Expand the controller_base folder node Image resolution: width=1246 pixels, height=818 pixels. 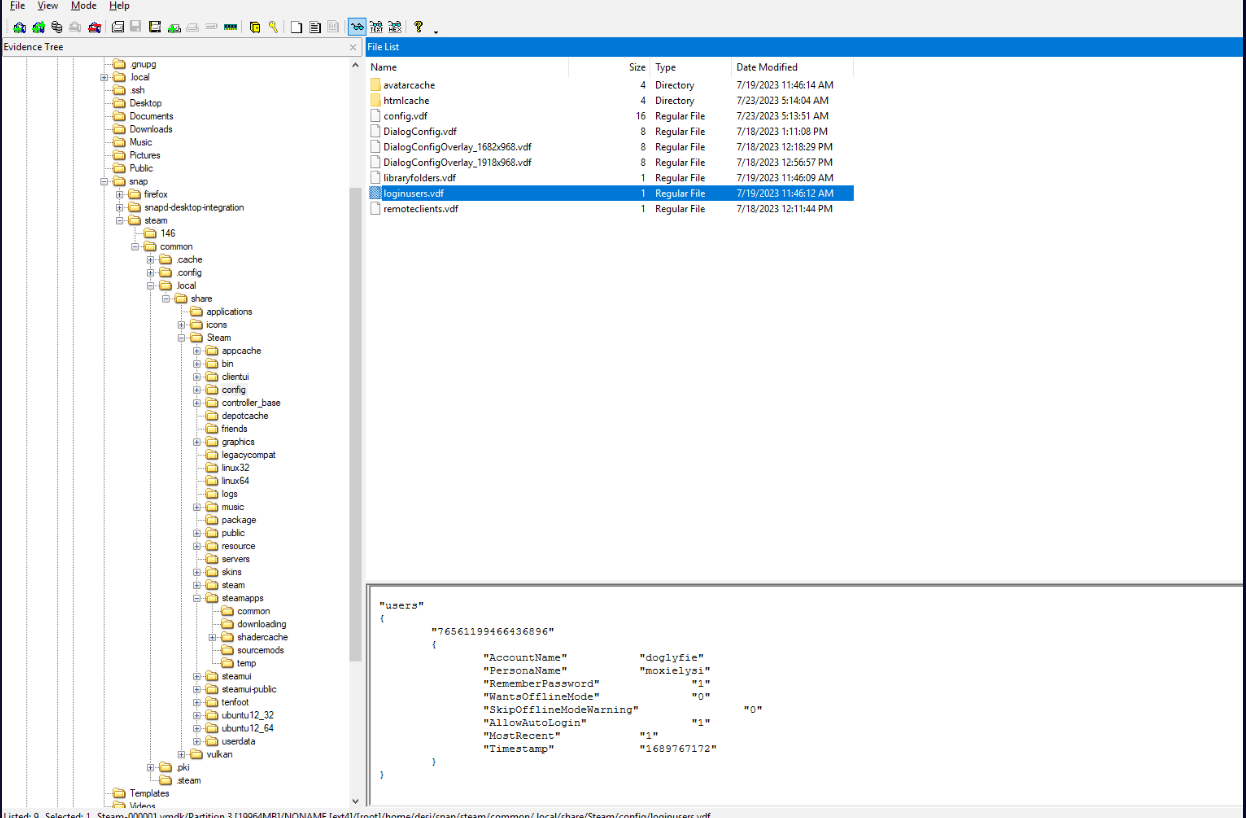coord(197,402)
